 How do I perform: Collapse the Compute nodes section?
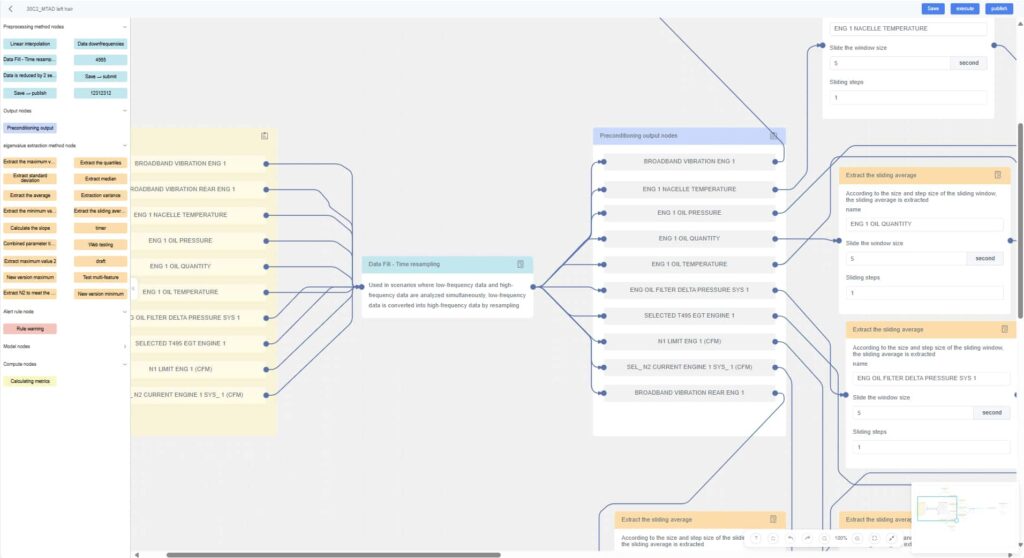click(x=124, y=364)
